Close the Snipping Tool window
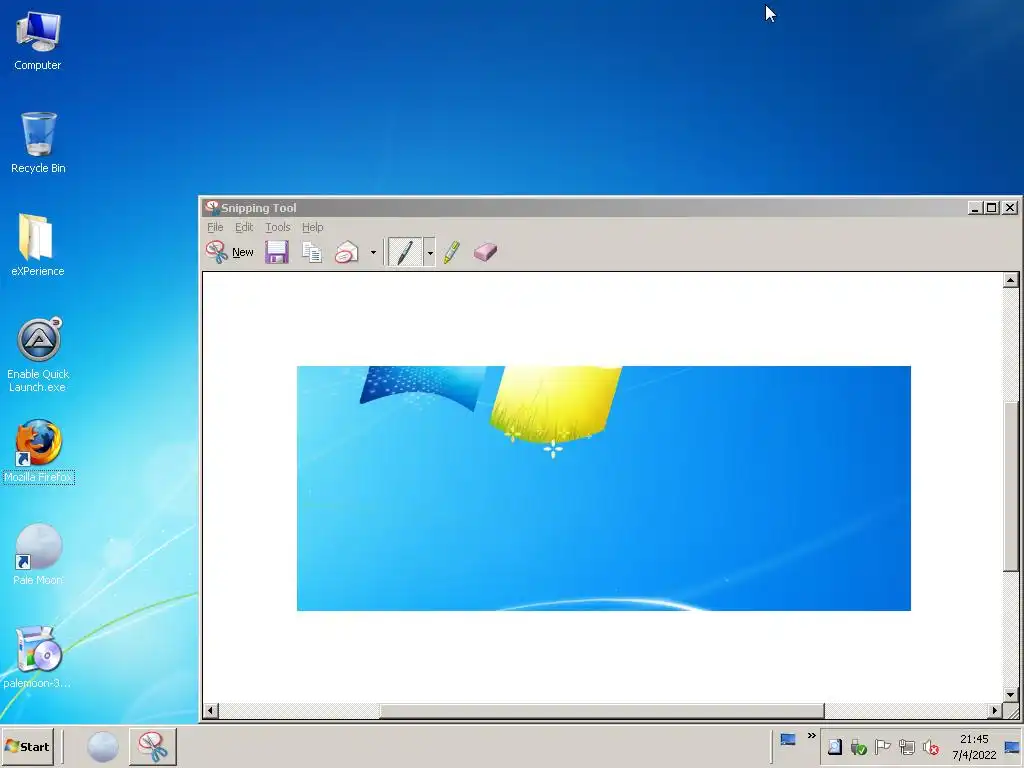 (x=1010, y=208)
